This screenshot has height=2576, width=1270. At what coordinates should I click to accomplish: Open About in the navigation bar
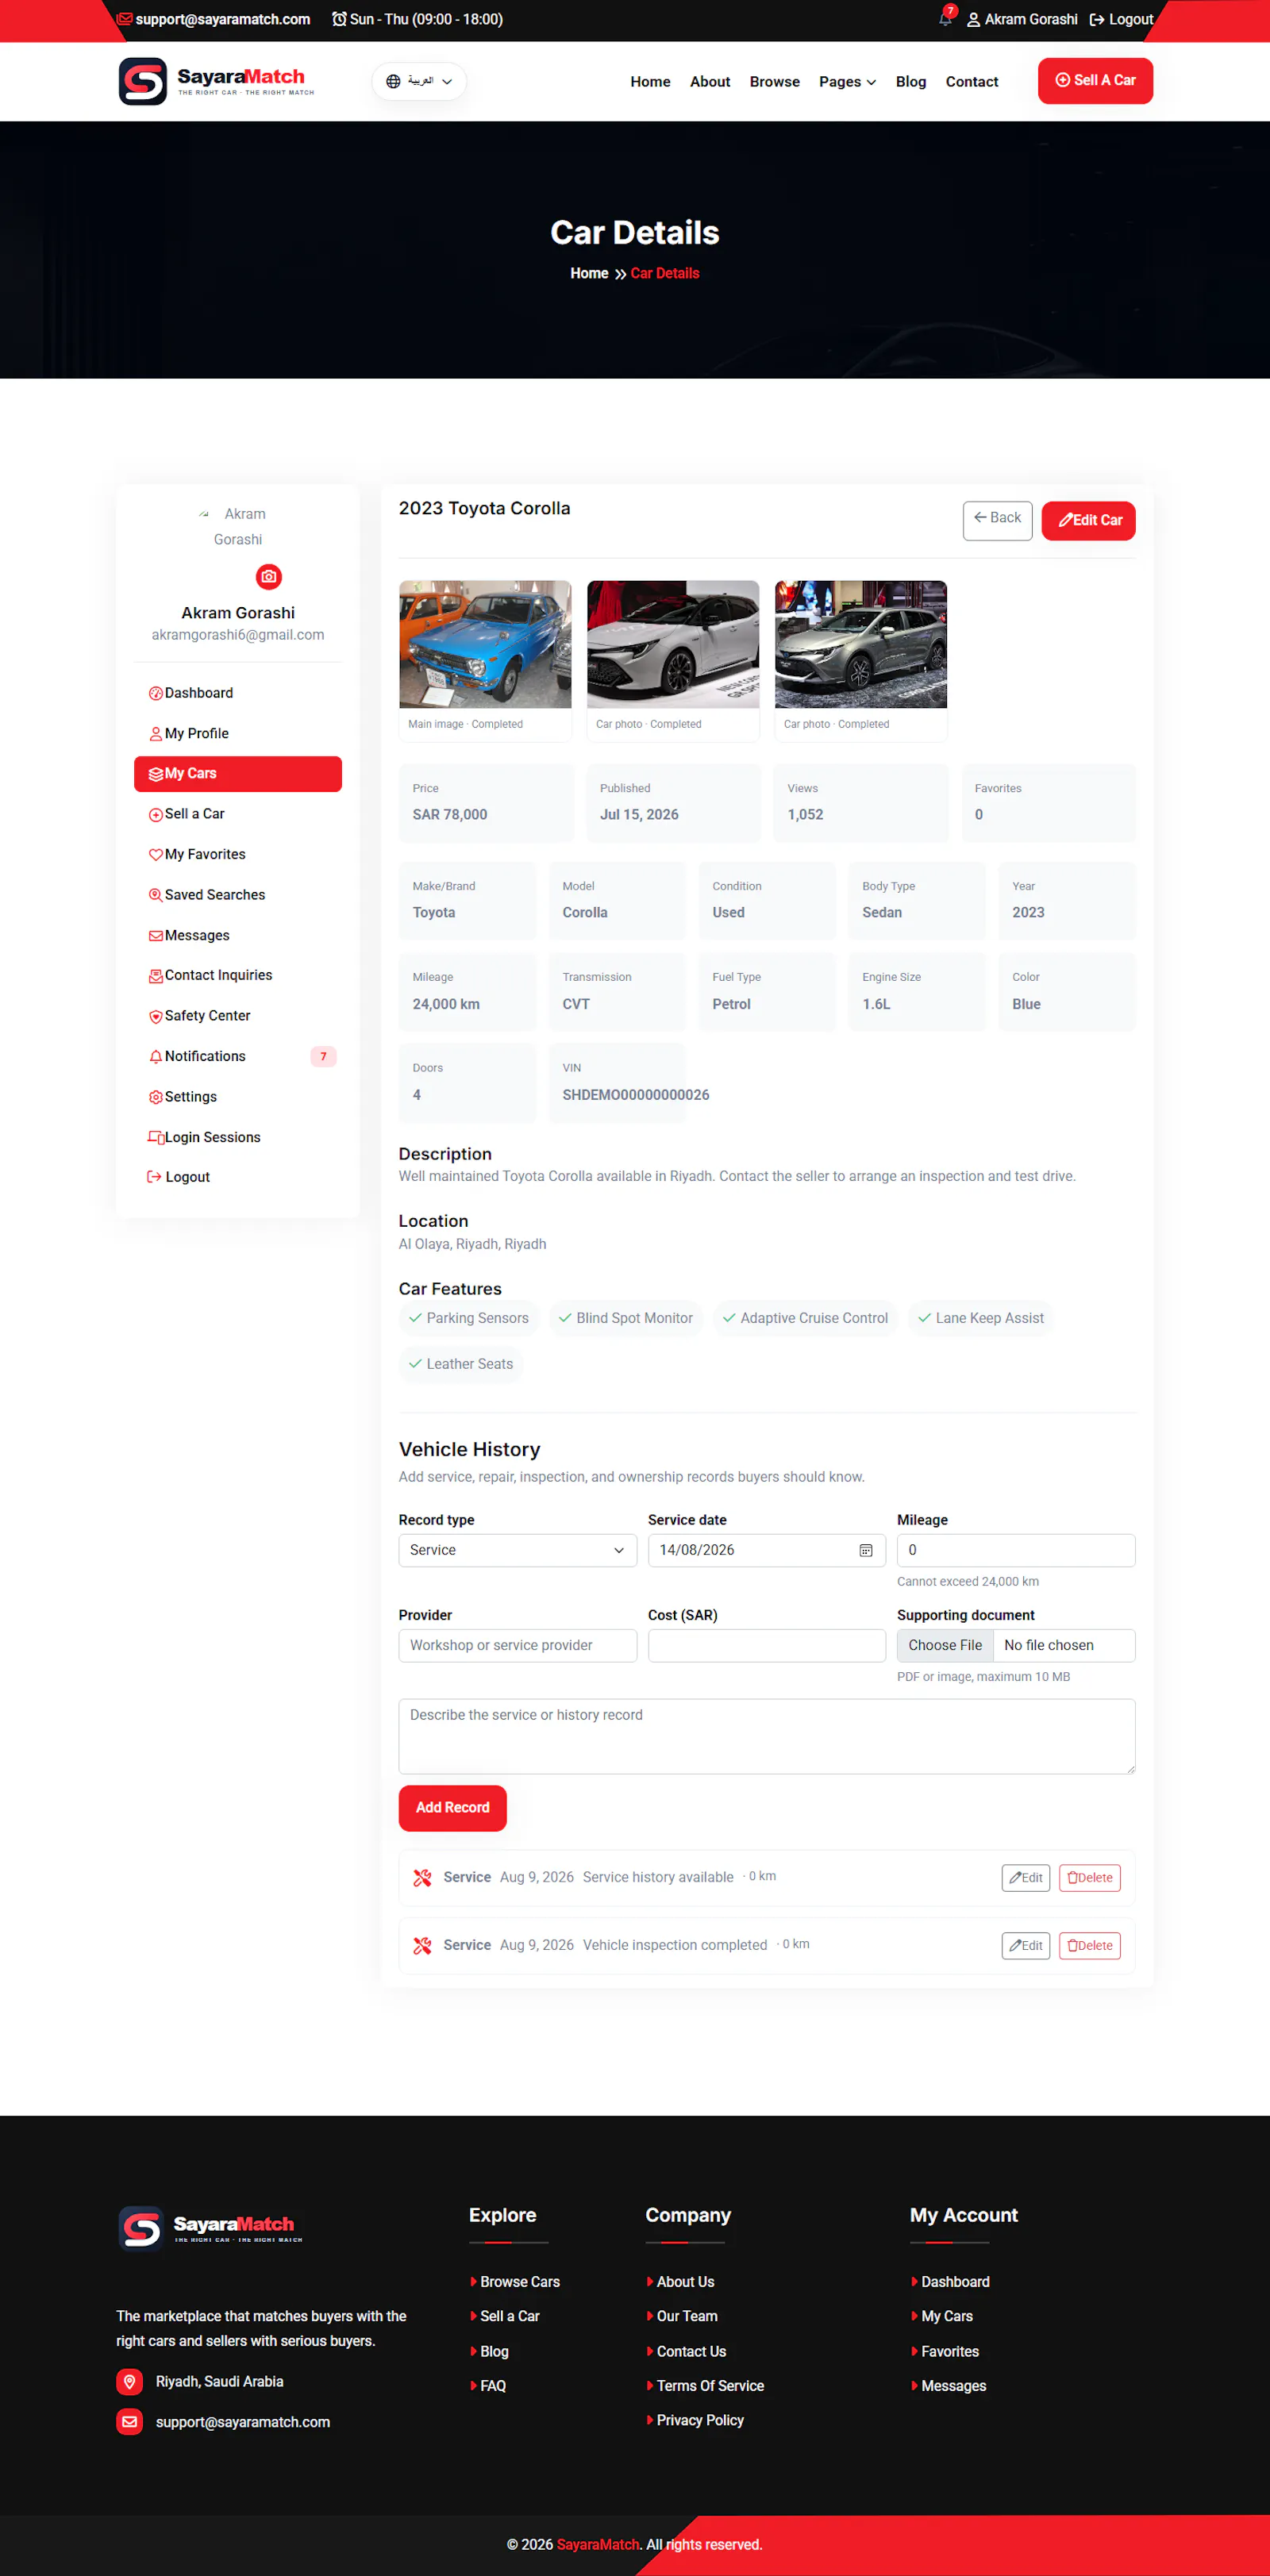click(x=710, y=82)
